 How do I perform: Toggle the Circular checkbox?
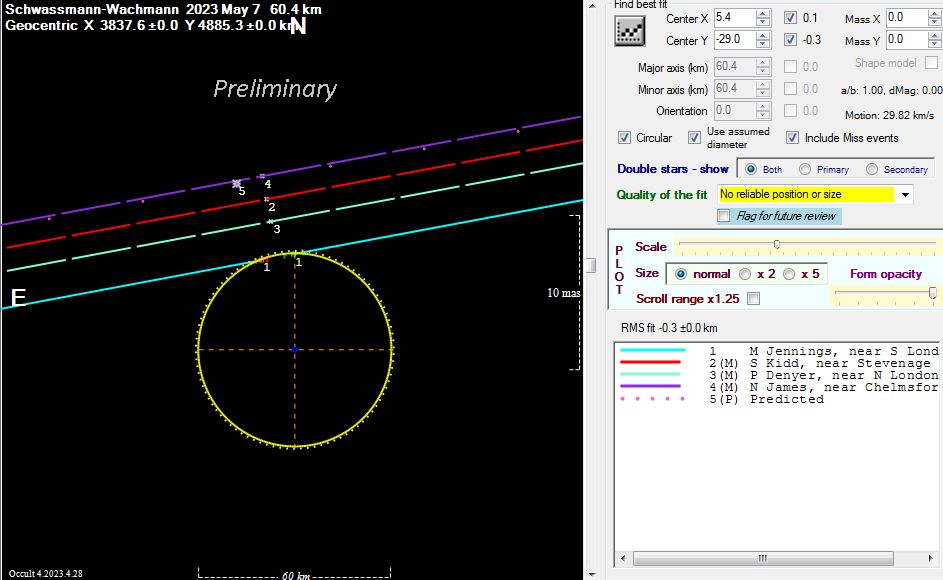625,138
